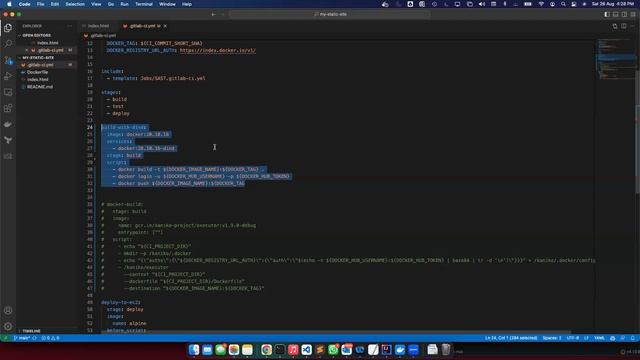Open the Trash from the dock
Screen dimensions: 640x360
click(x=446, y=350)
